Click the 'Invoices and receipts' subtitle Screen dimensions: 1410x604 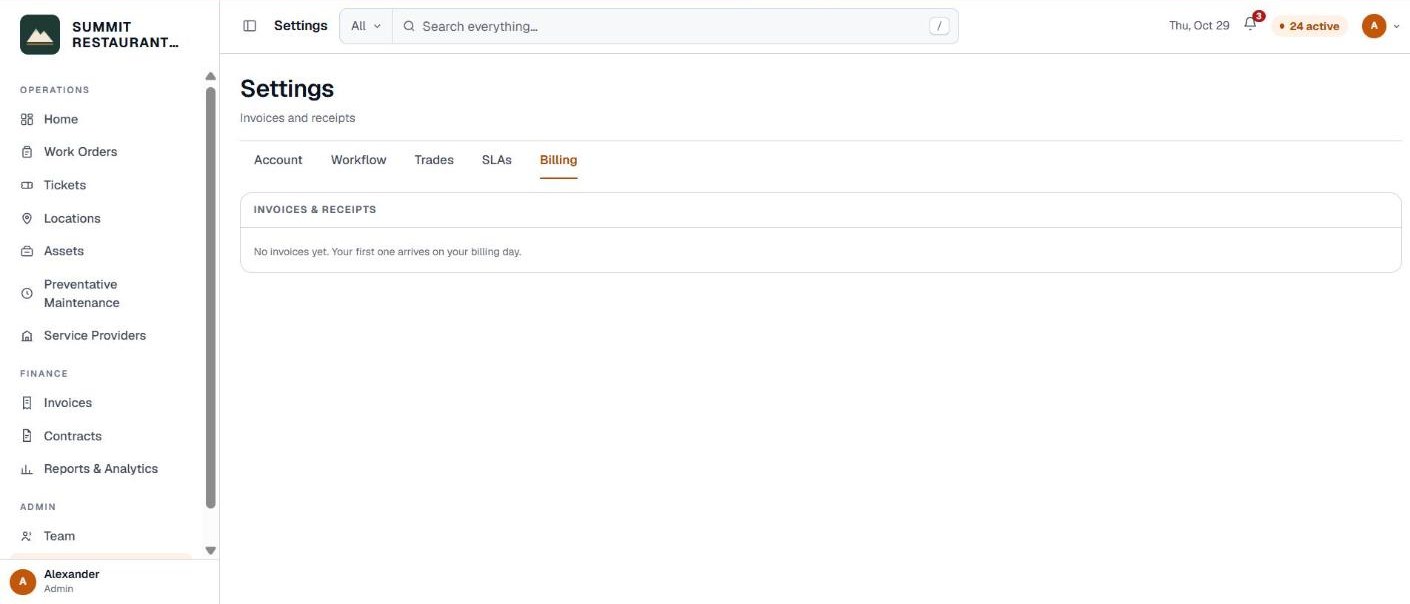[298, 118]
